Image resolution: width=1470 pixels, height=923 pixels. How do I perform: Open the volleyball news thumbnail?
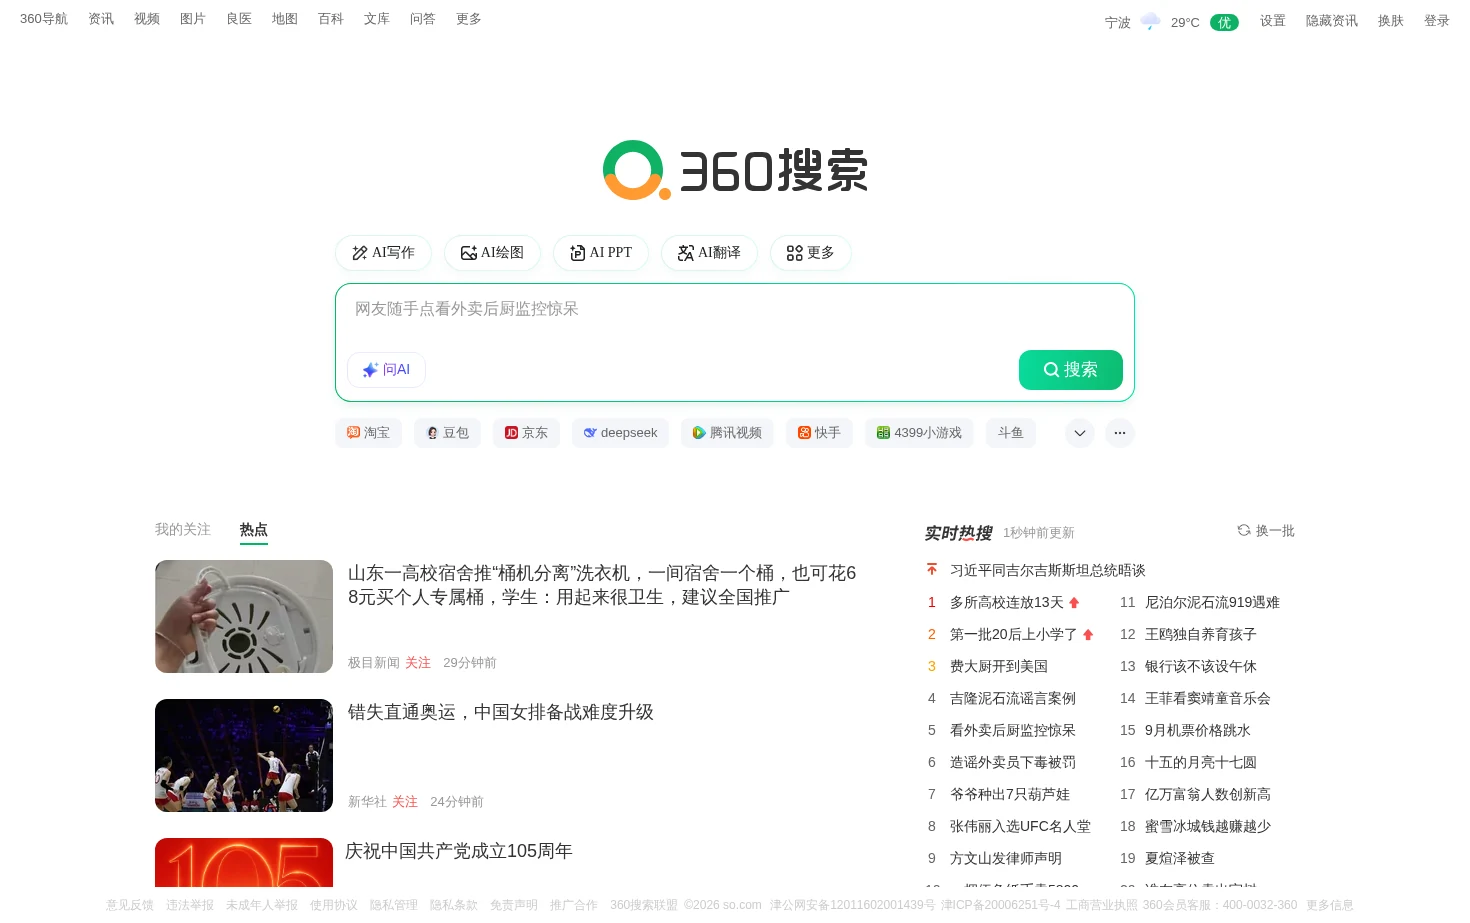244,755
